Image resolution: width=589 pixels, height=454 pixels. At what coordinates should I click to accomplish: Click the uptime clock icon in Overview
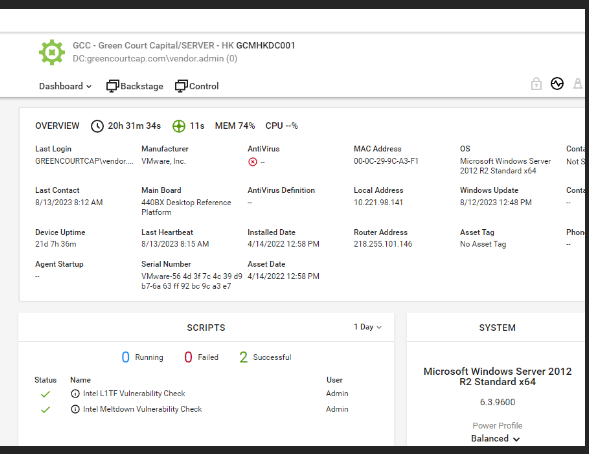click(97, 126)
